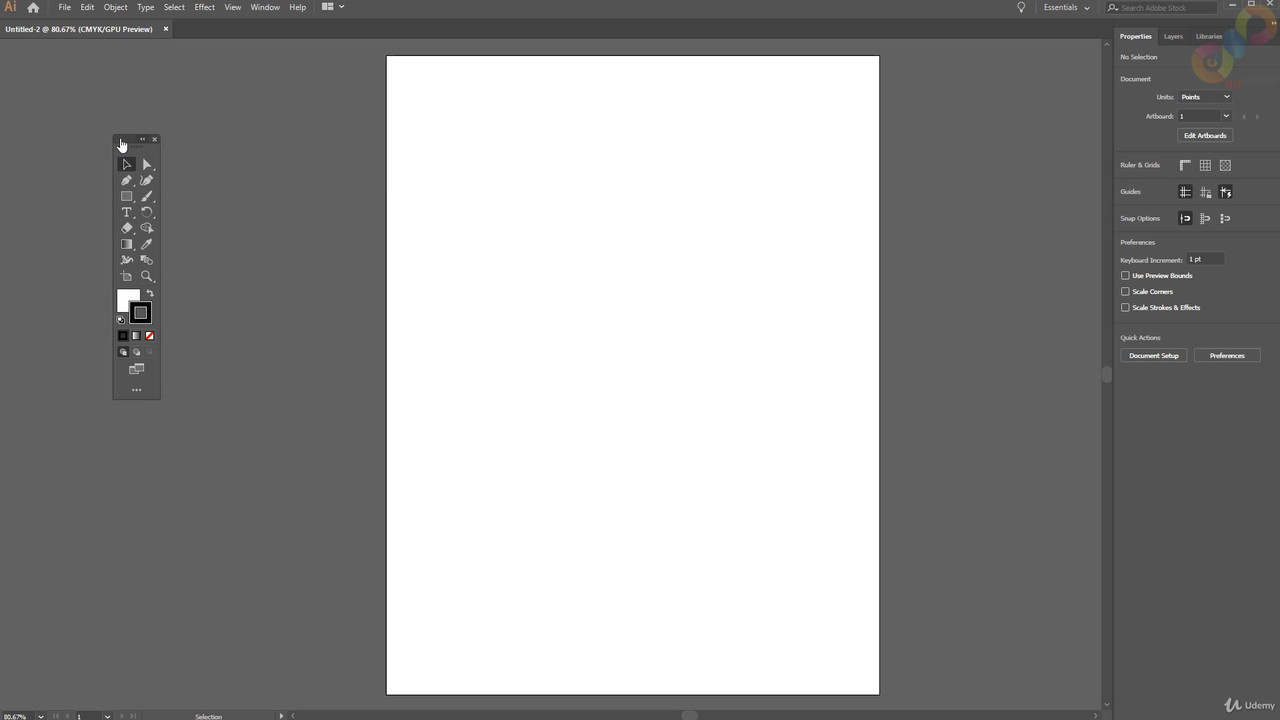
Task: Toggle Show Rulers icon
Action: click(x=1185, y=165)
